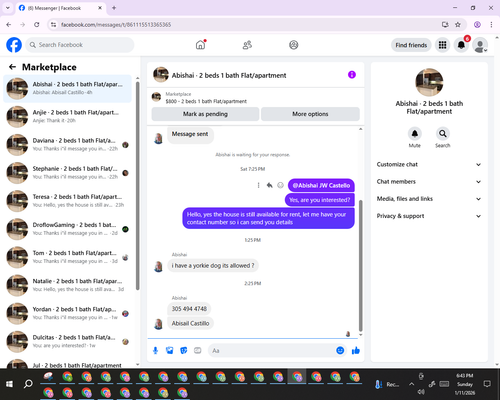500x400 pixels.
Task: Mute the chat using the bell icon
Action: (x=415, y=134)
